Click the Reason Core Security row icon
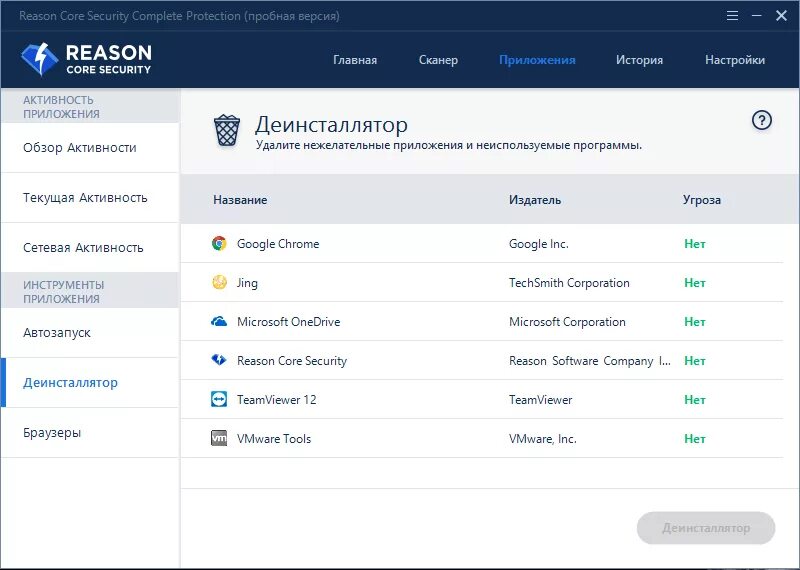Image resolution: width=800 pixels, height=570 pixels. (219, 360)
